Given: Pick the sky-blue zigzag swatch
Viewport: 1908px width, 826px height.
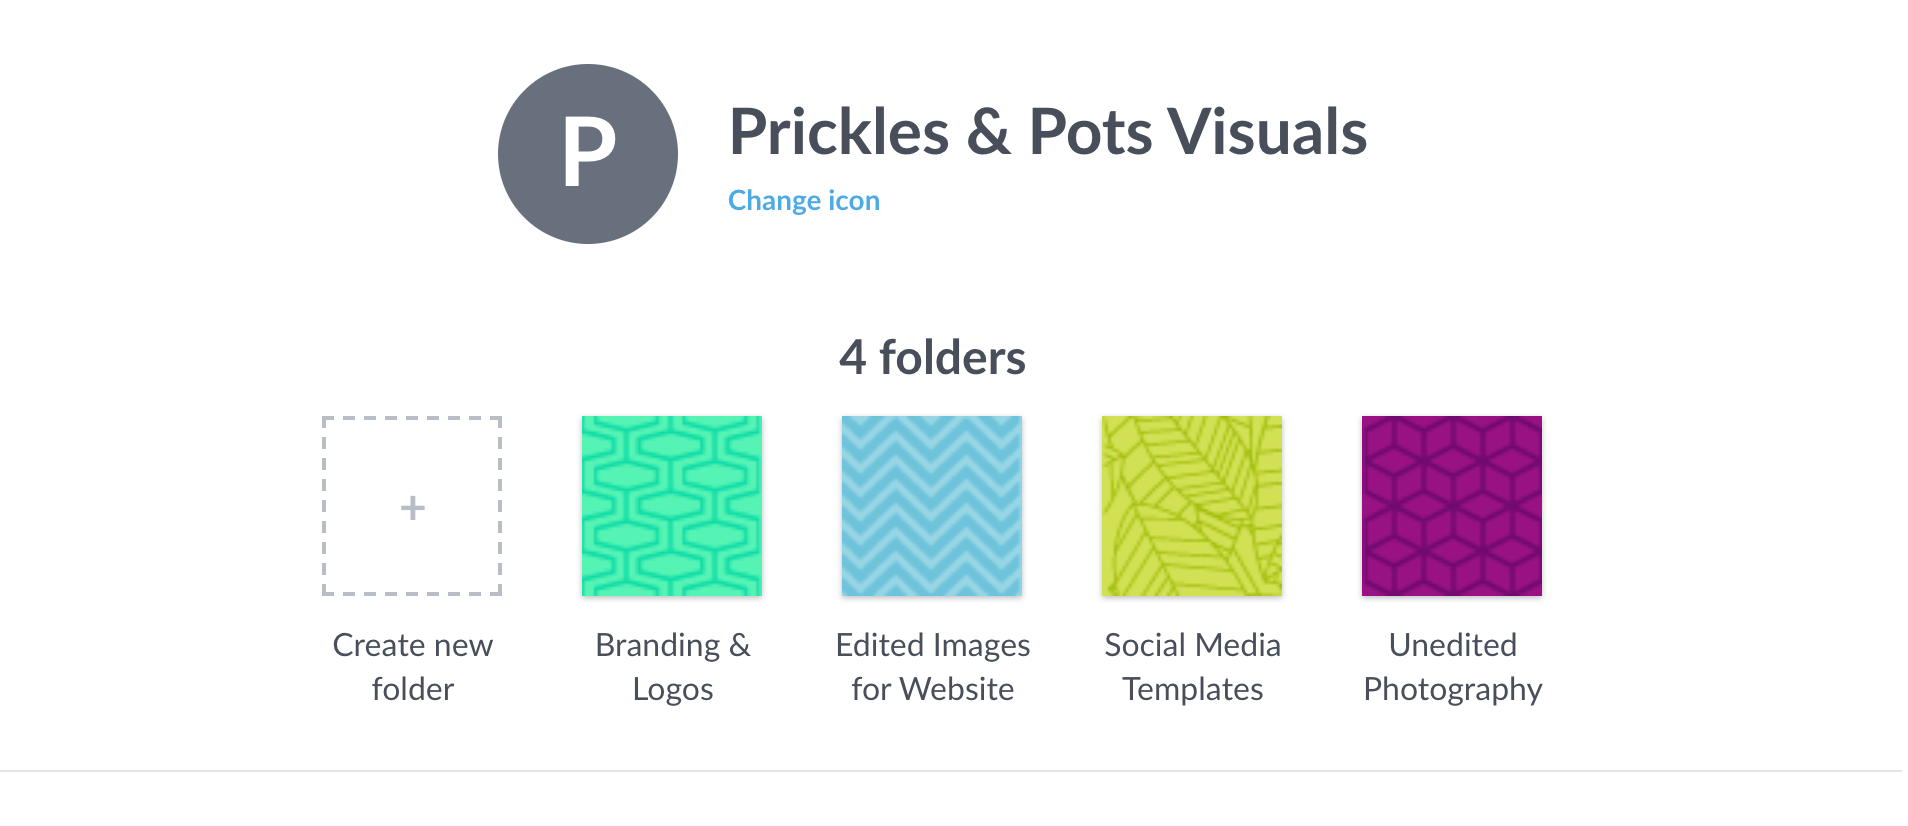Looking at the screenshot, I should tap(932, 506).
